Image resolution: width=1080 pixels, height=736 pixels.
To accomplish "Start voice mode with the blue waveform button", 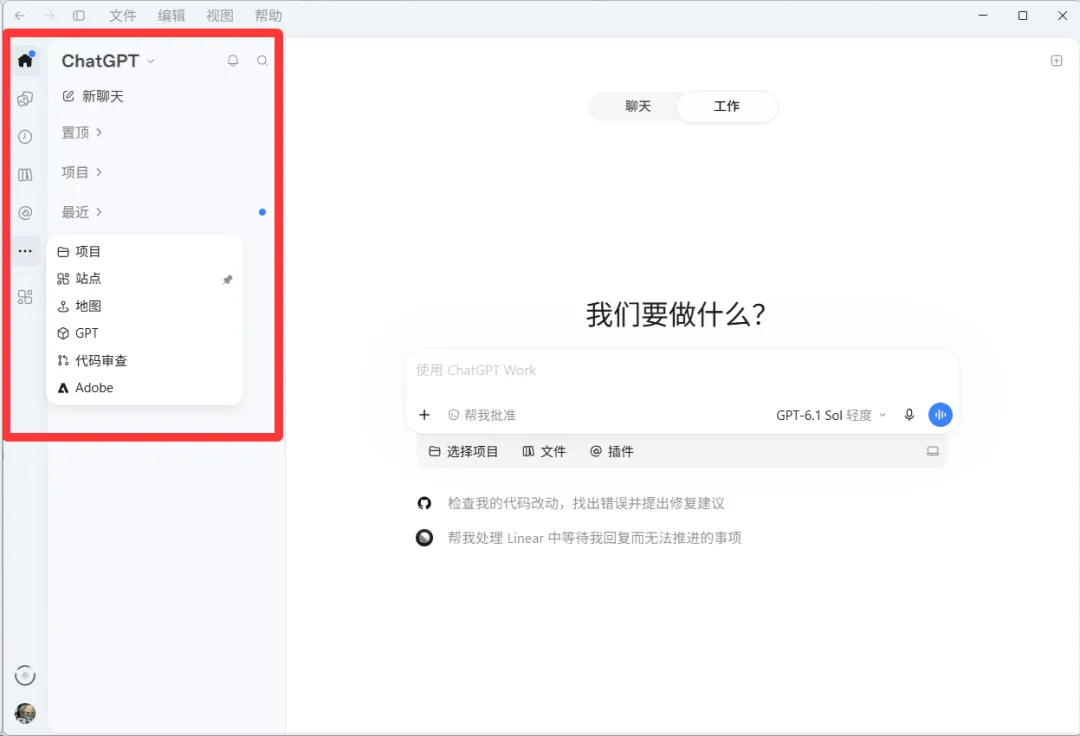I will [940, 414].
